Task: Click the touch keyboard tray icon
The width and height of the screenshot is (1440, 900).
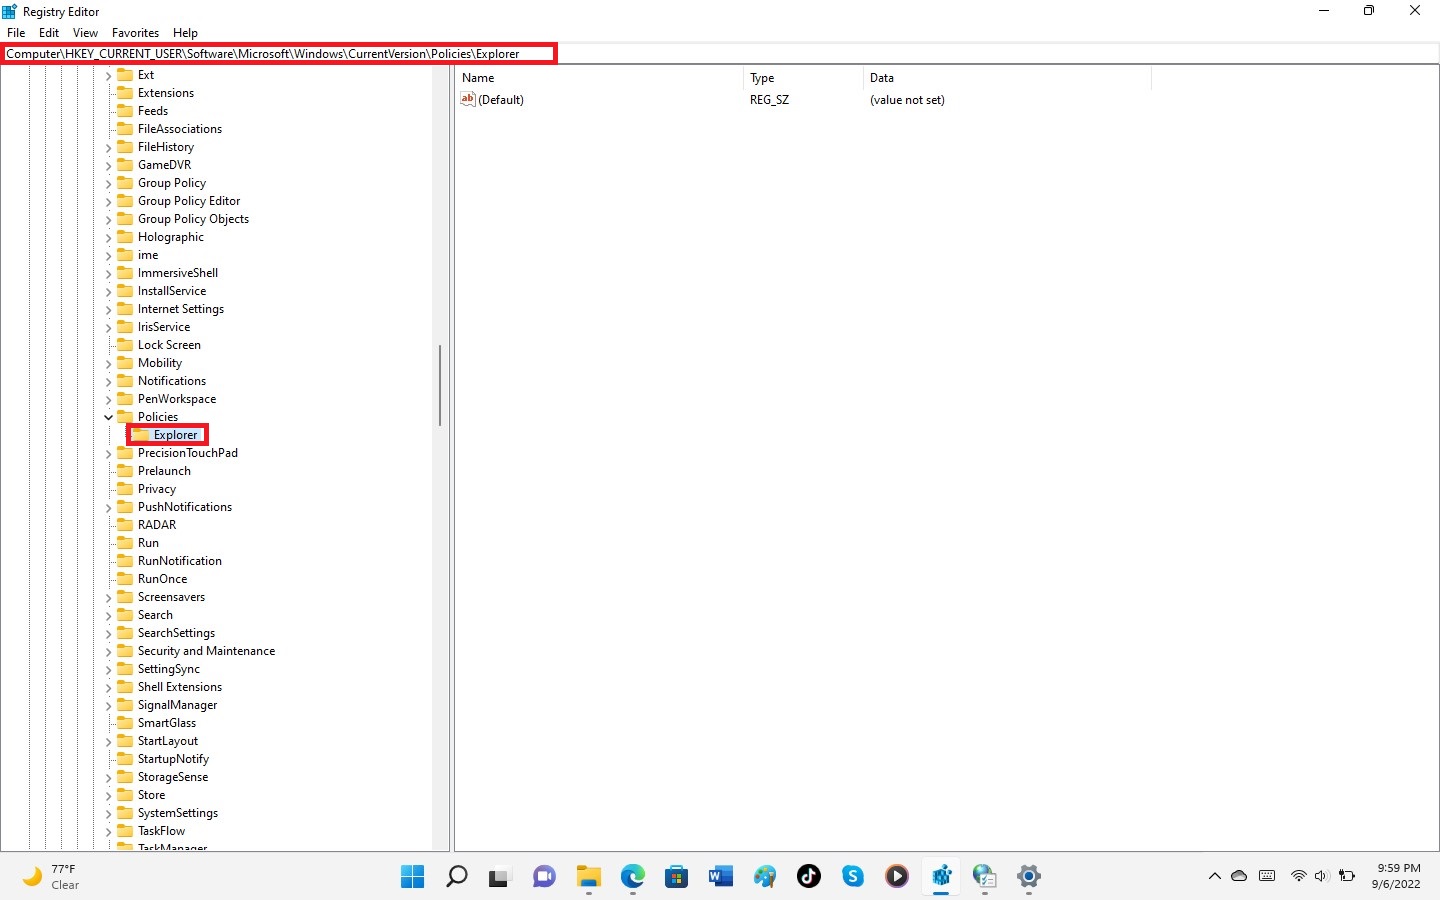Action: point(1267,876)
